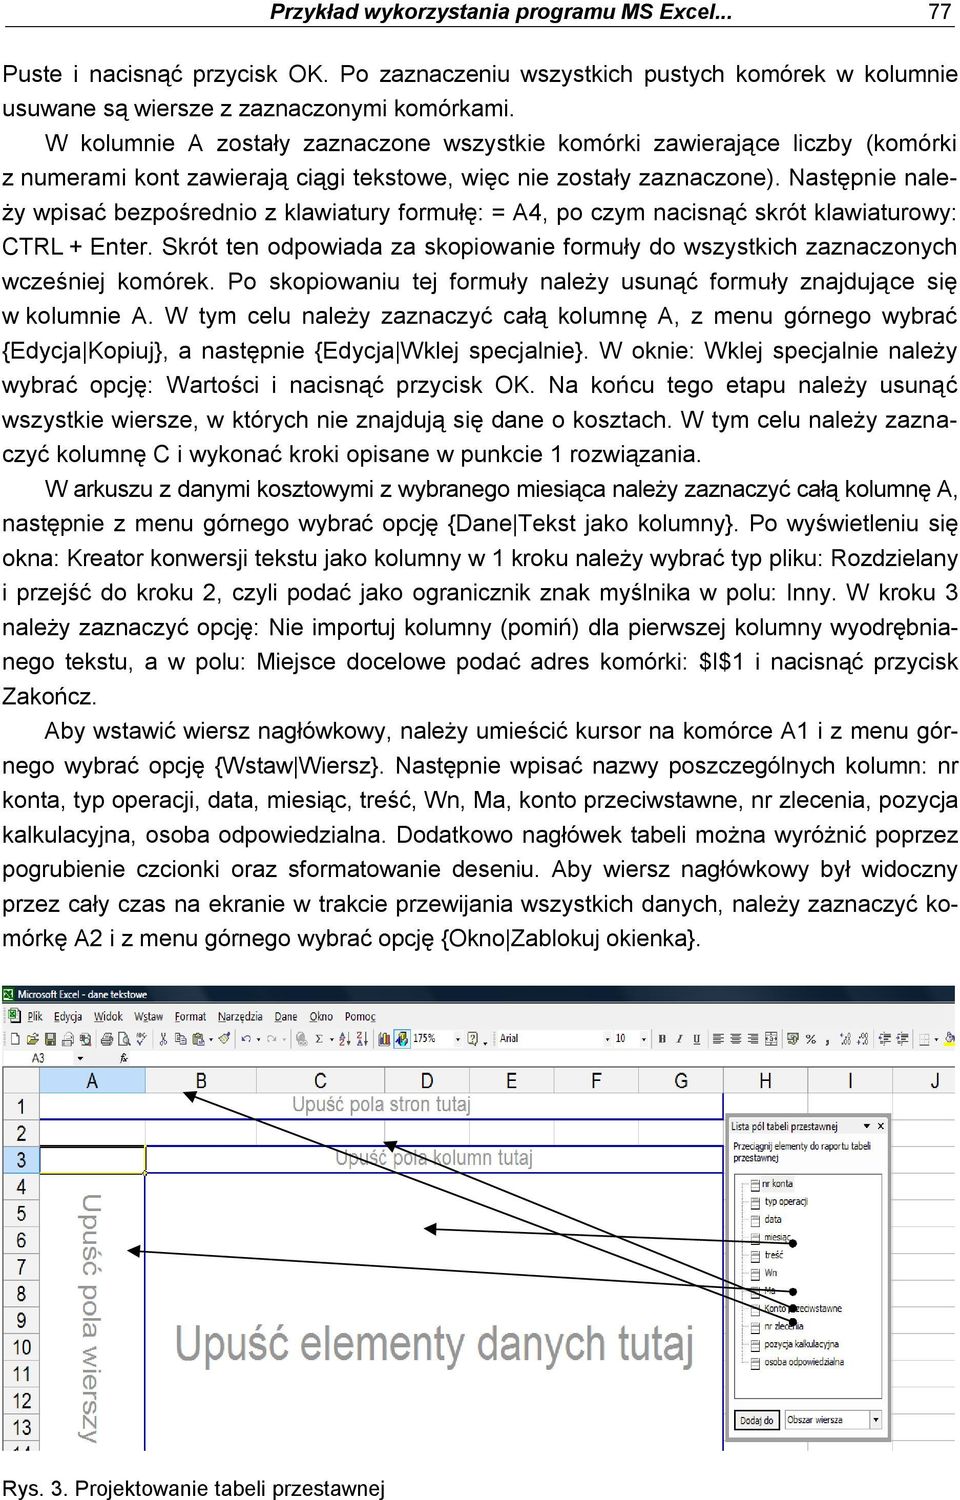Select 'treść' field in list
The image size is (960, 1500).
tap(774, 1255)
